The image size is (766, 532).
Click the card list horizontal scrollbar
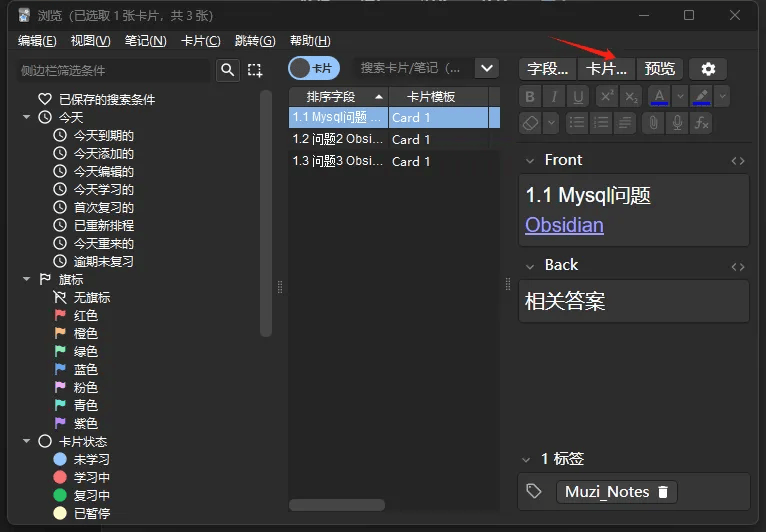(337, 505)
